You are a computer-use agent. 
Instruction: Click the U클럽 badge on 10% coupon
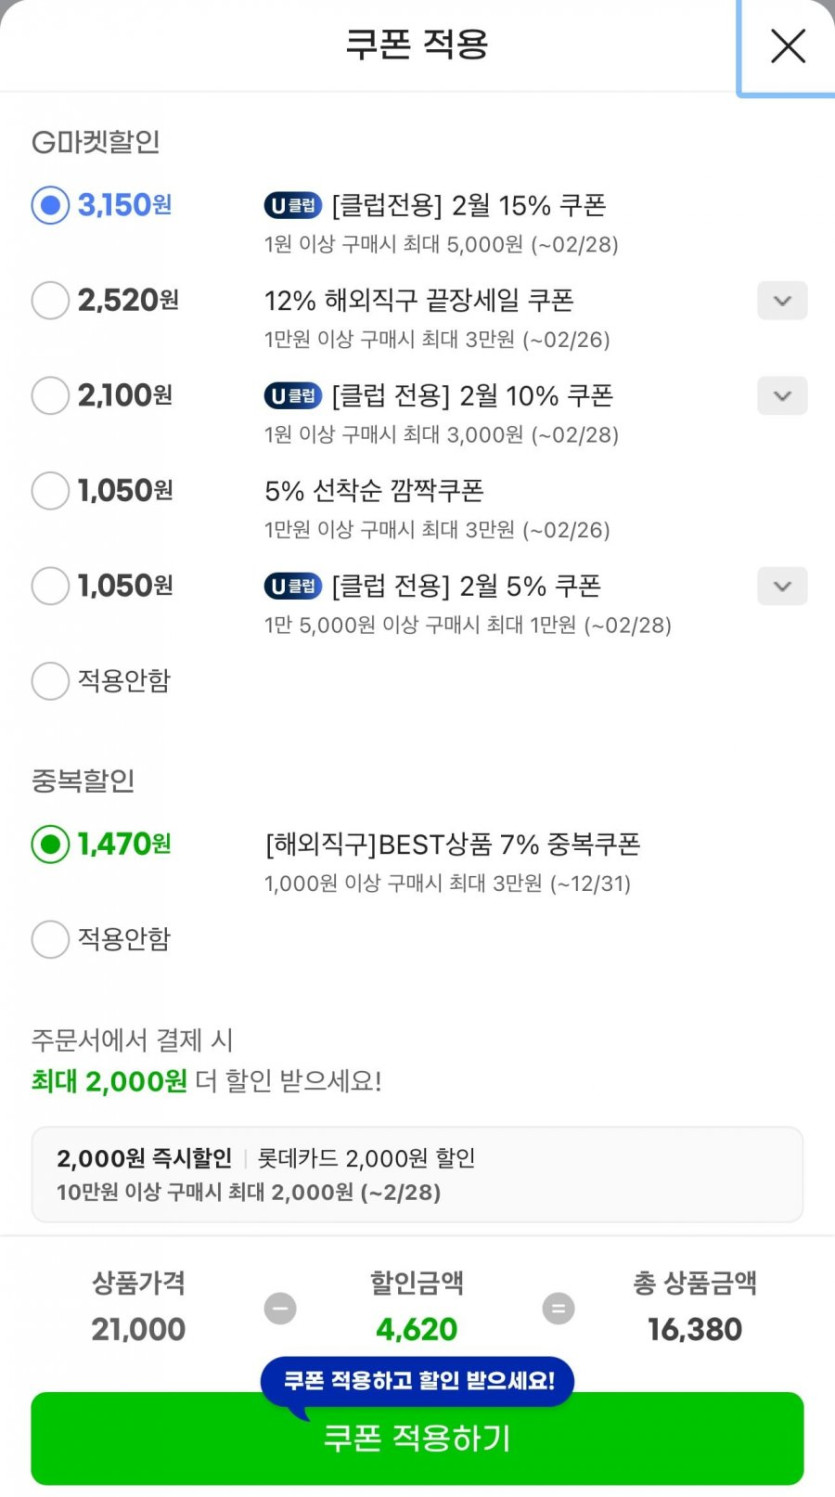coord(293,396)
